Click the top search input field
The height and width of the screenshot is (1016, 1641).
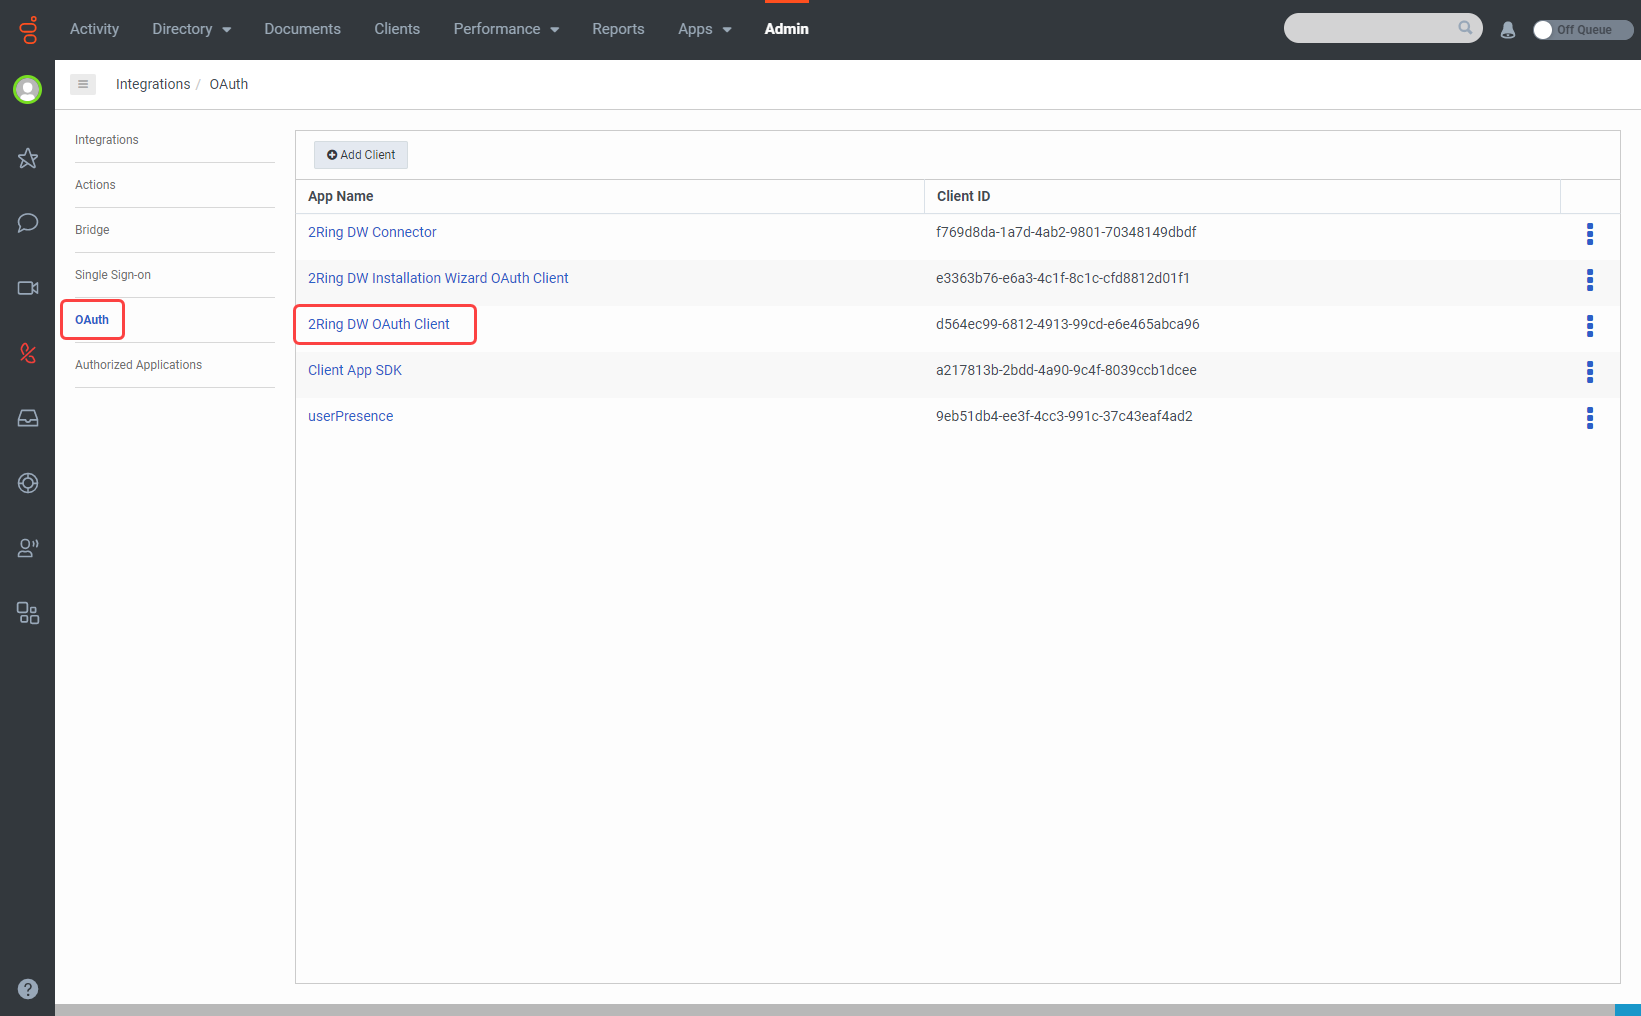pos(1370,28)
